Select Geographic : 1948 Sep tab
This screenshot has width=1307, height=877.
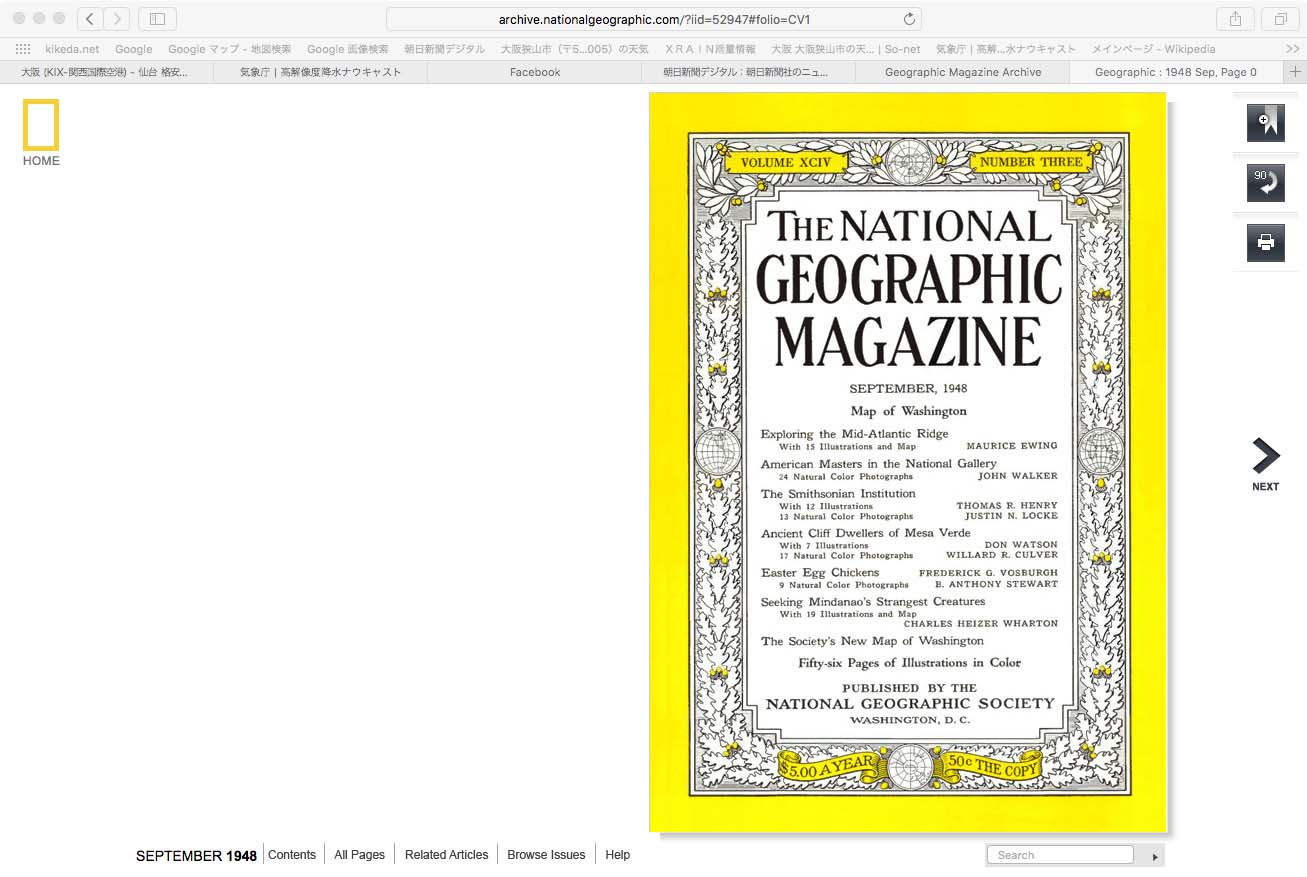coord(1176,72)
